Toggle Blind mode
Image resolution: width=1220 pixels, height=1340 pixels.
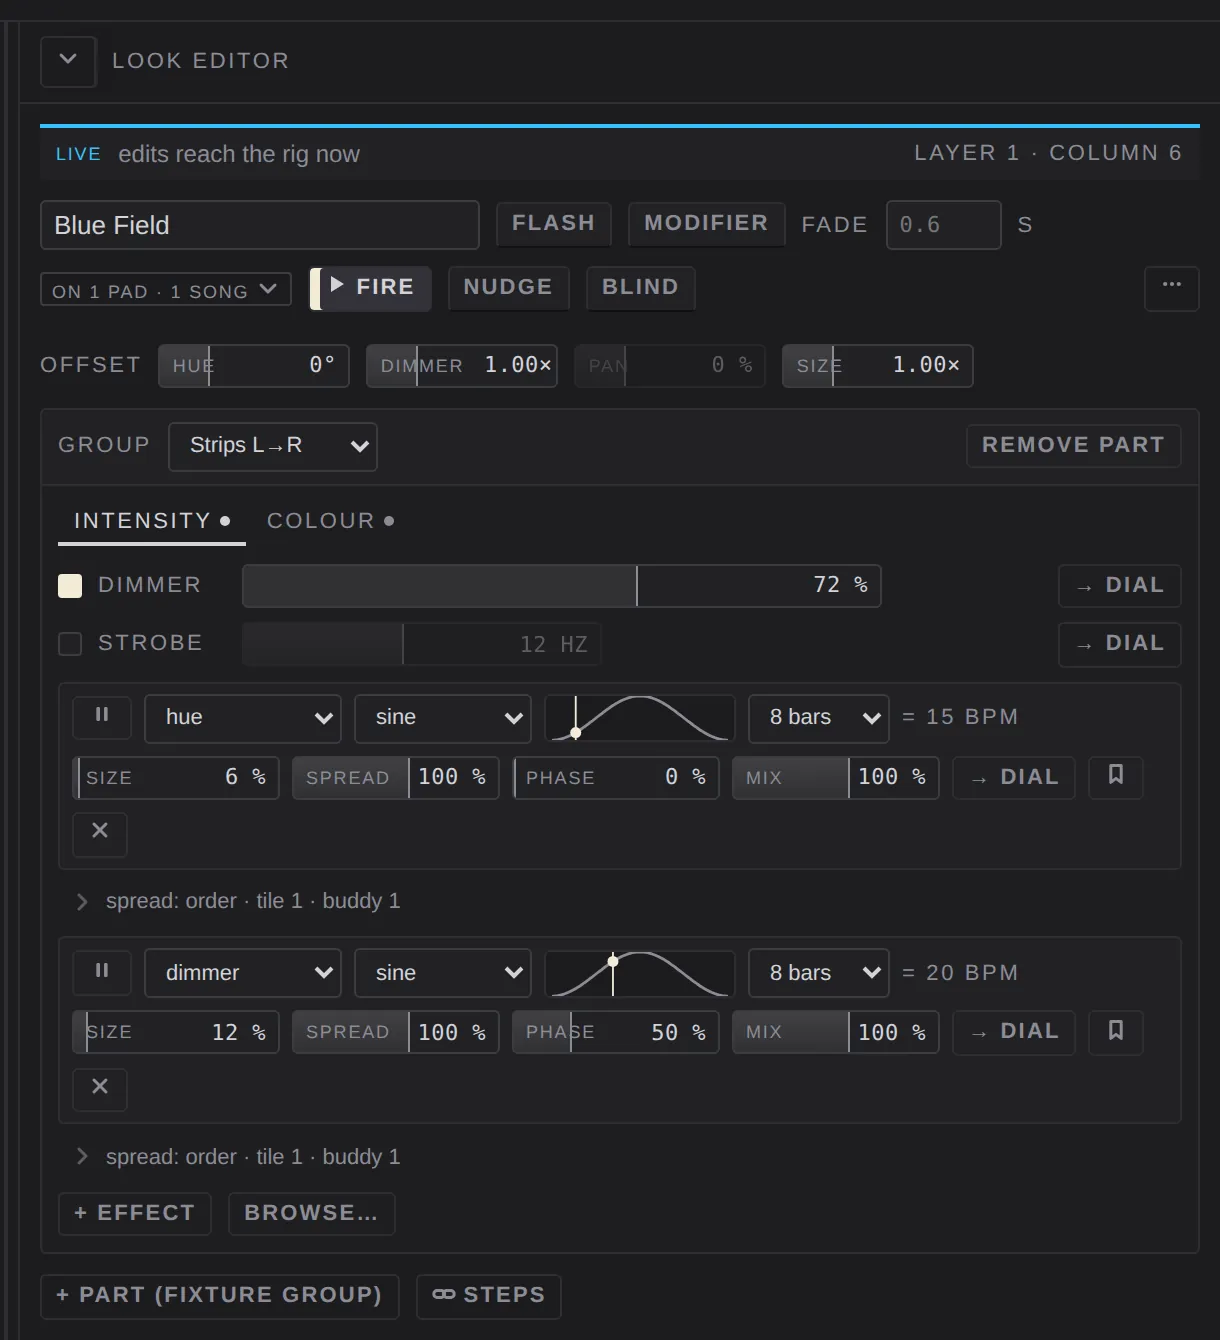pos(640,288)
